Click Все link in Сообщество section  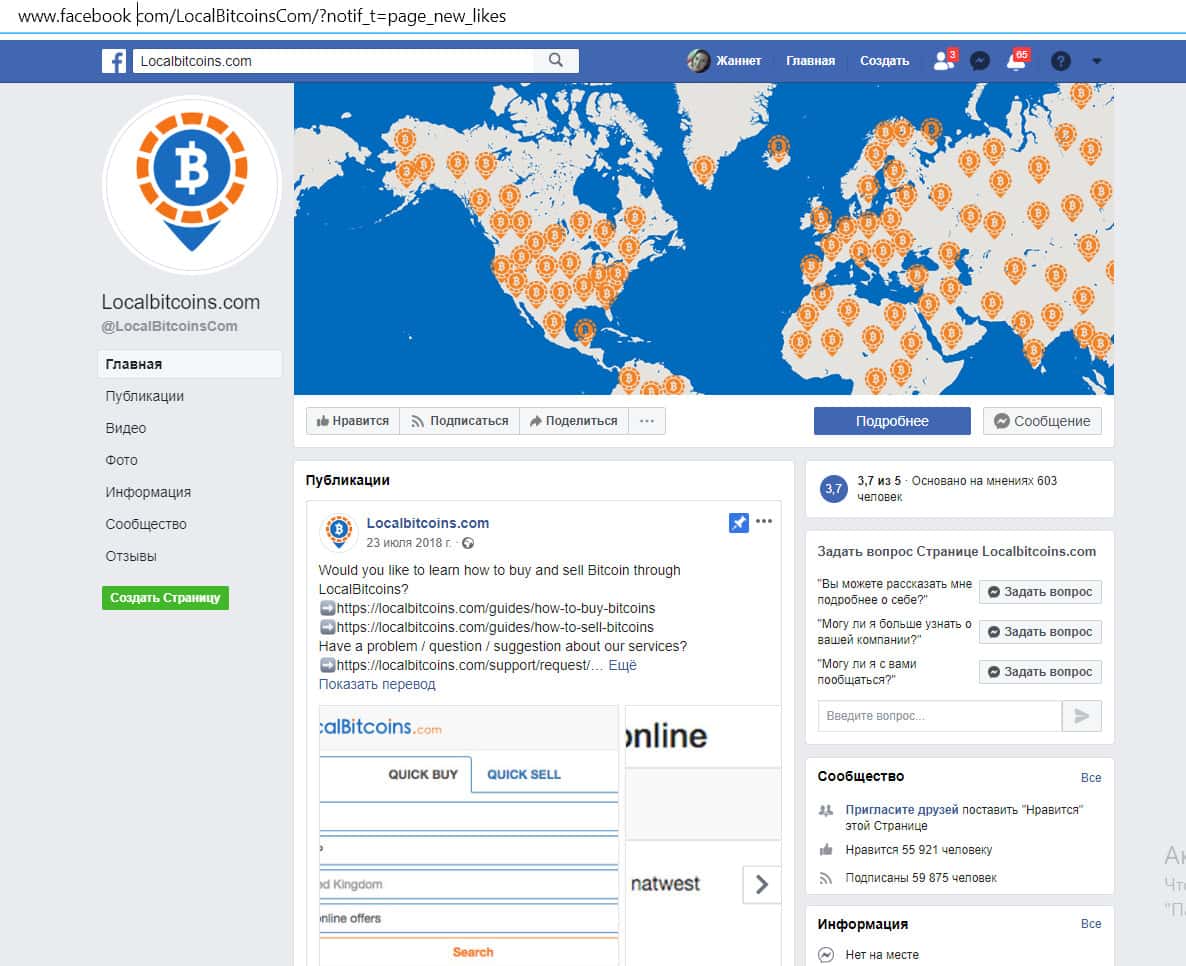point(1091,778)
